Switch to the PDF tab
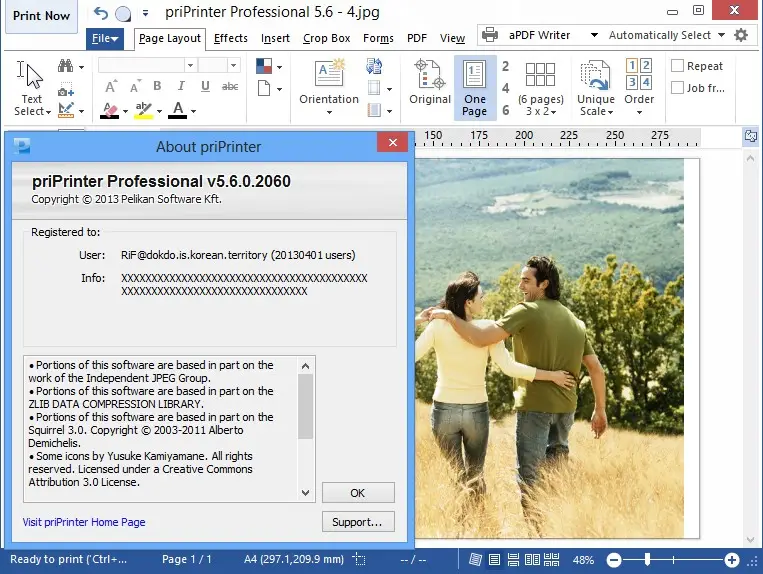Screen dimensions: 763x574 point(417,38)
